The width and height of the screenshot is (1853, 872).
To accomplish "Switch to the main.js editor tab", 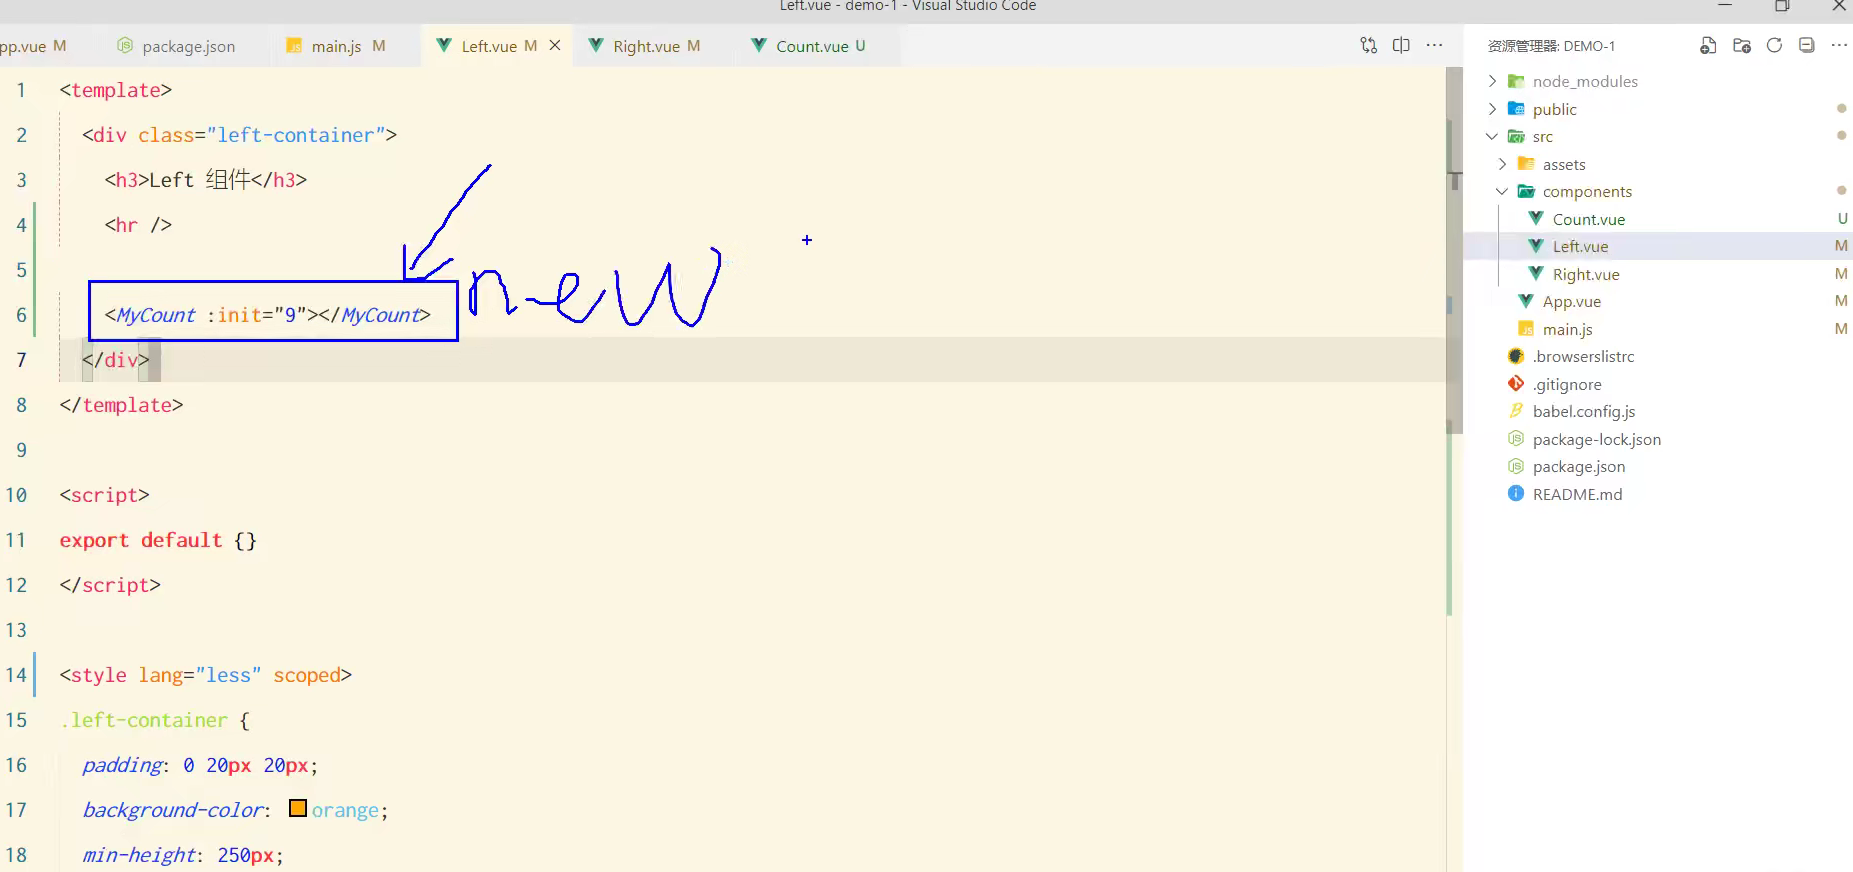I will (x=336, y=46).
